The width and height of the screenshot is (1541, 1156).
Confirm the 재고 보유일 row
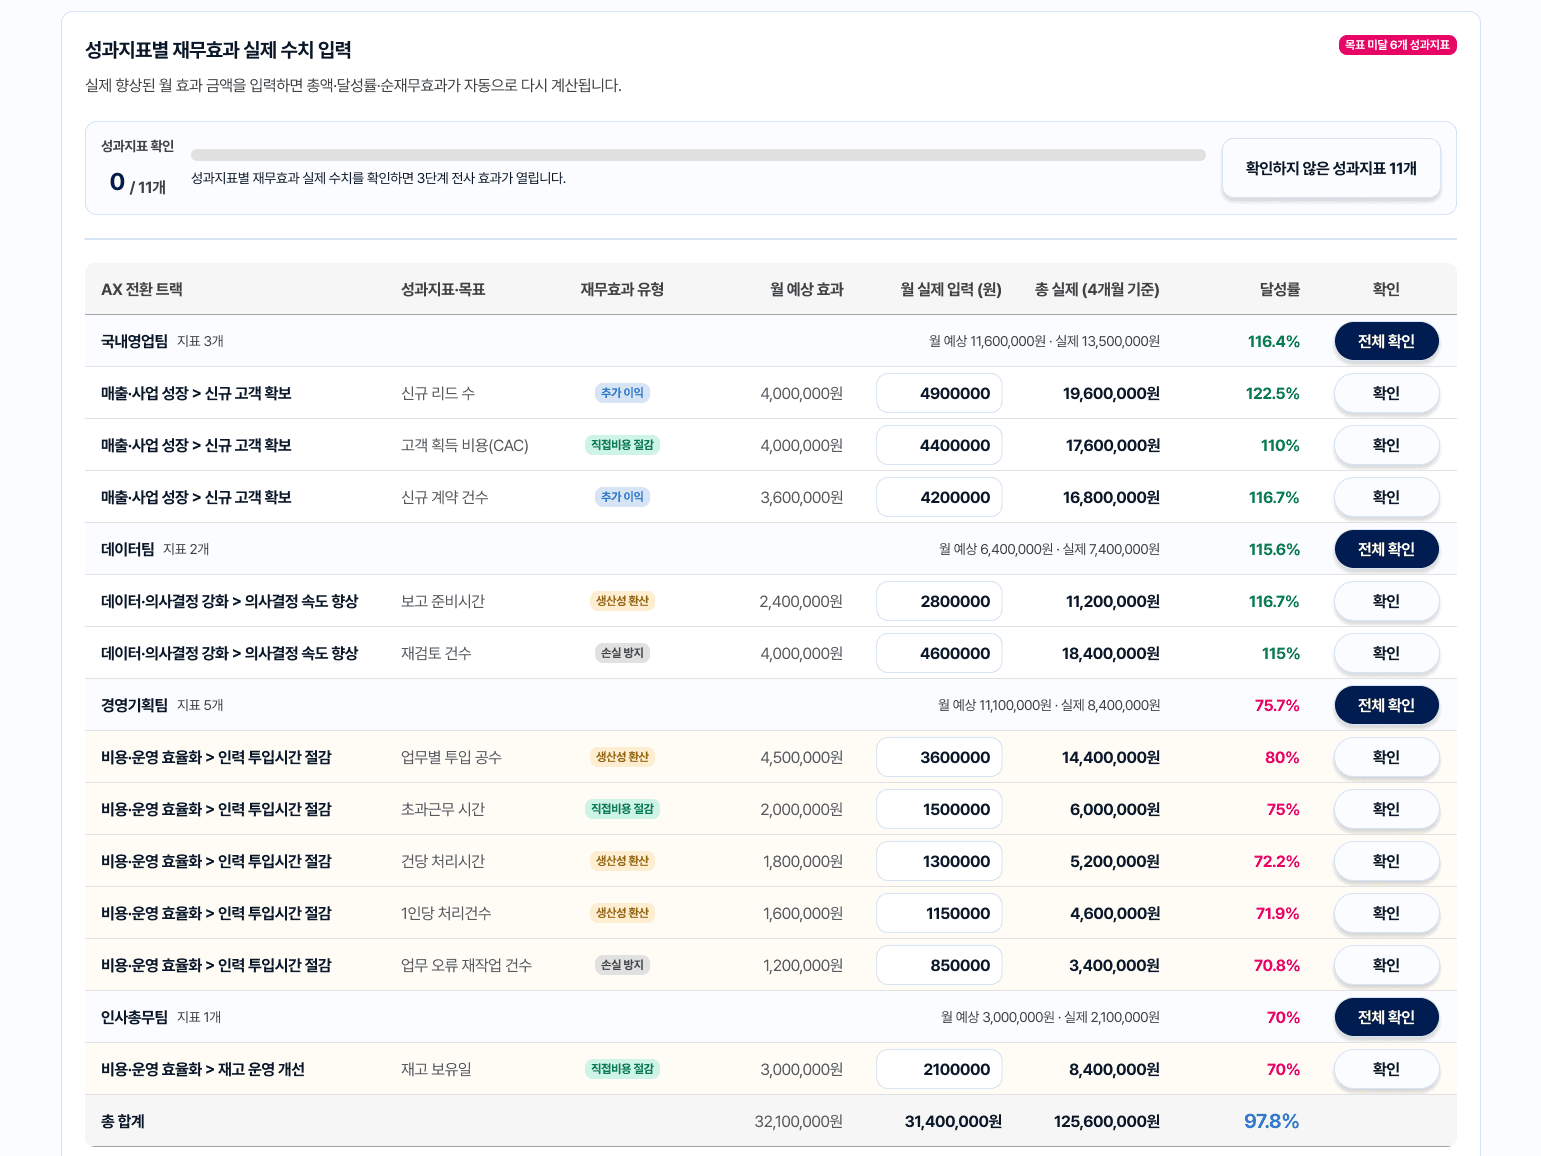[x=1386, y=1069]
